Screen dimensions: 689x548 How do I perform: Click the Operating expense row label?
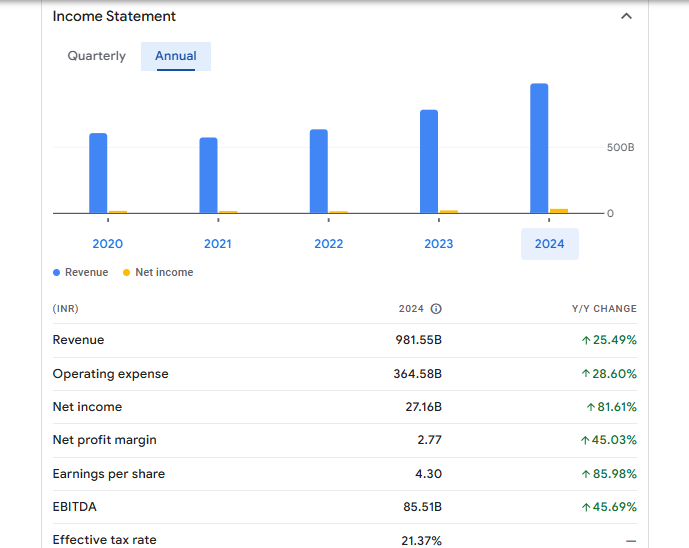pos(110,374)
